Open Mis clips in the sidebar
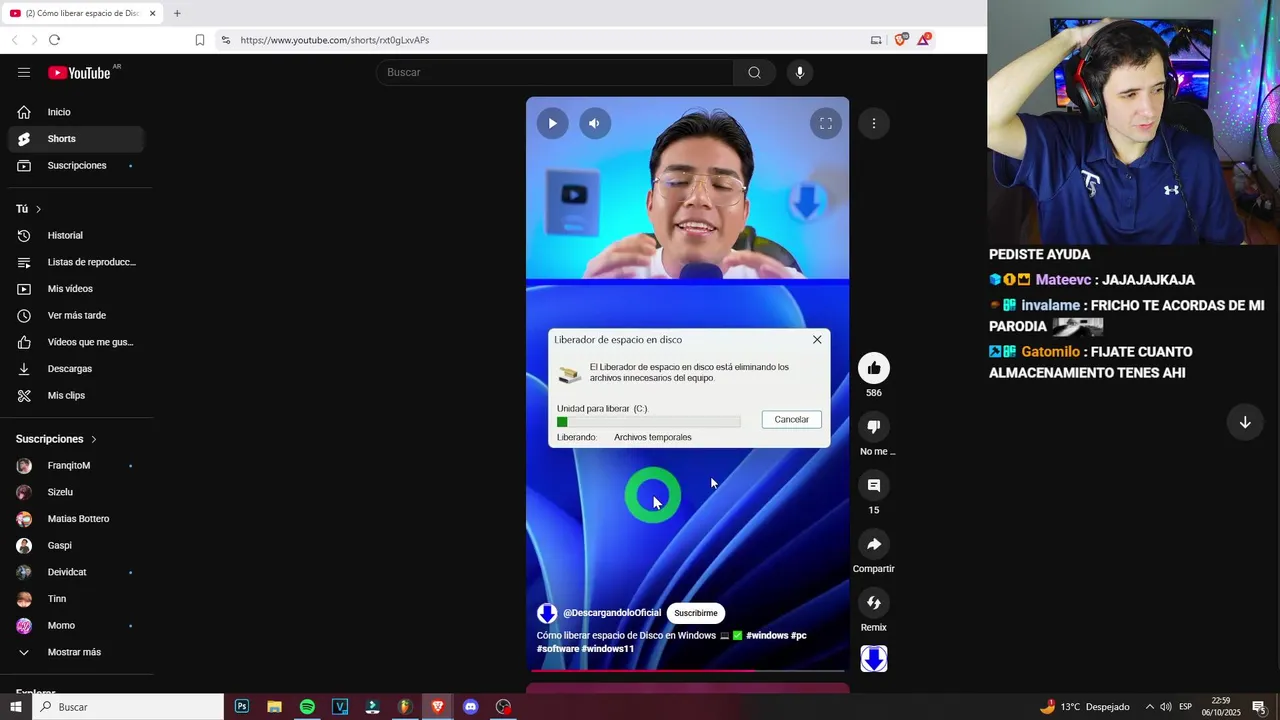Viewport: 1280px width, 720px height. pos(76,395)
